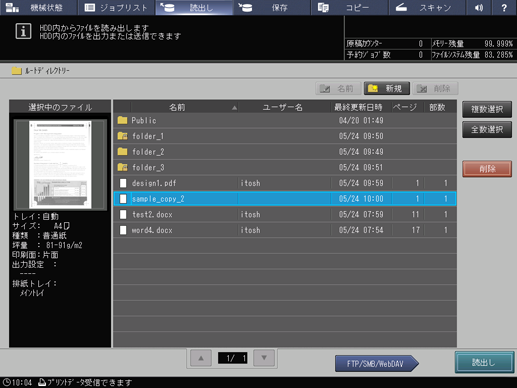This screenshot has height=388, width=517.
Task: Click the folder_2 folder icon
Action: [x=122, y=151]
